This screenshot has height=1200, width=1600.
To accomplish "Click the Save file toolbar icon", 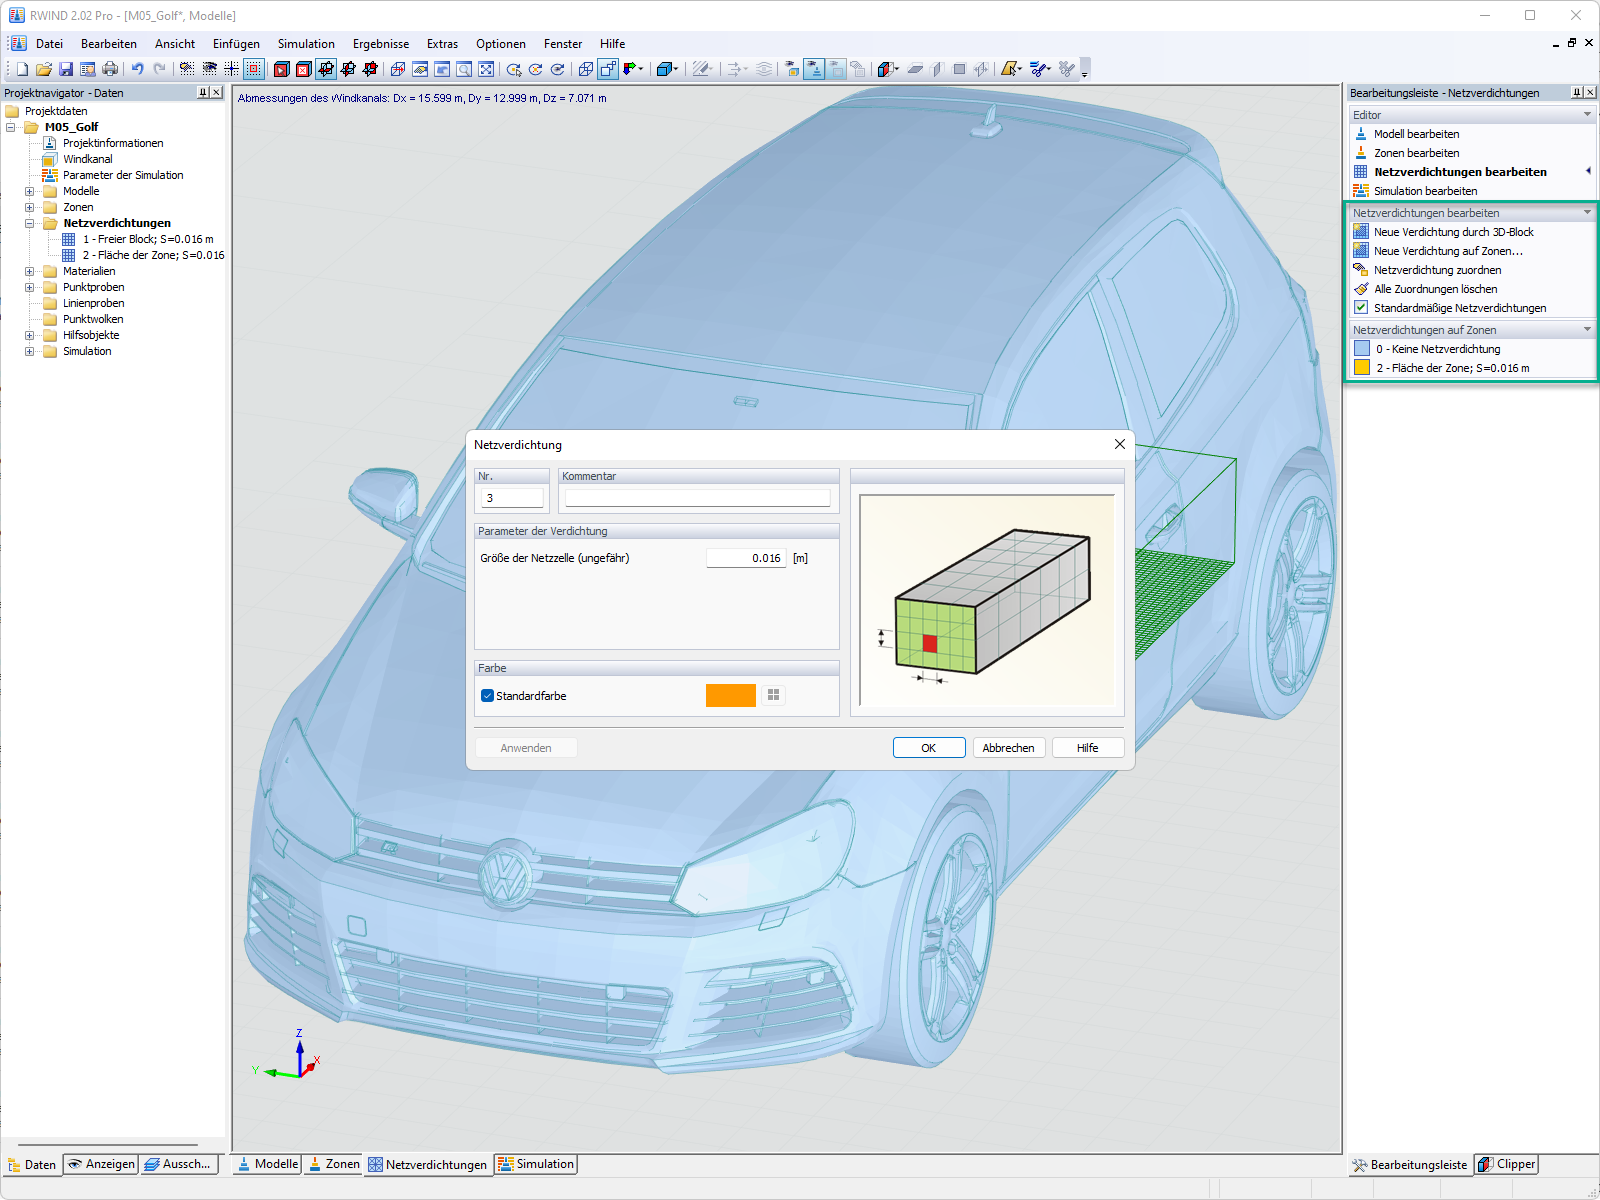I will coord(66,69).
